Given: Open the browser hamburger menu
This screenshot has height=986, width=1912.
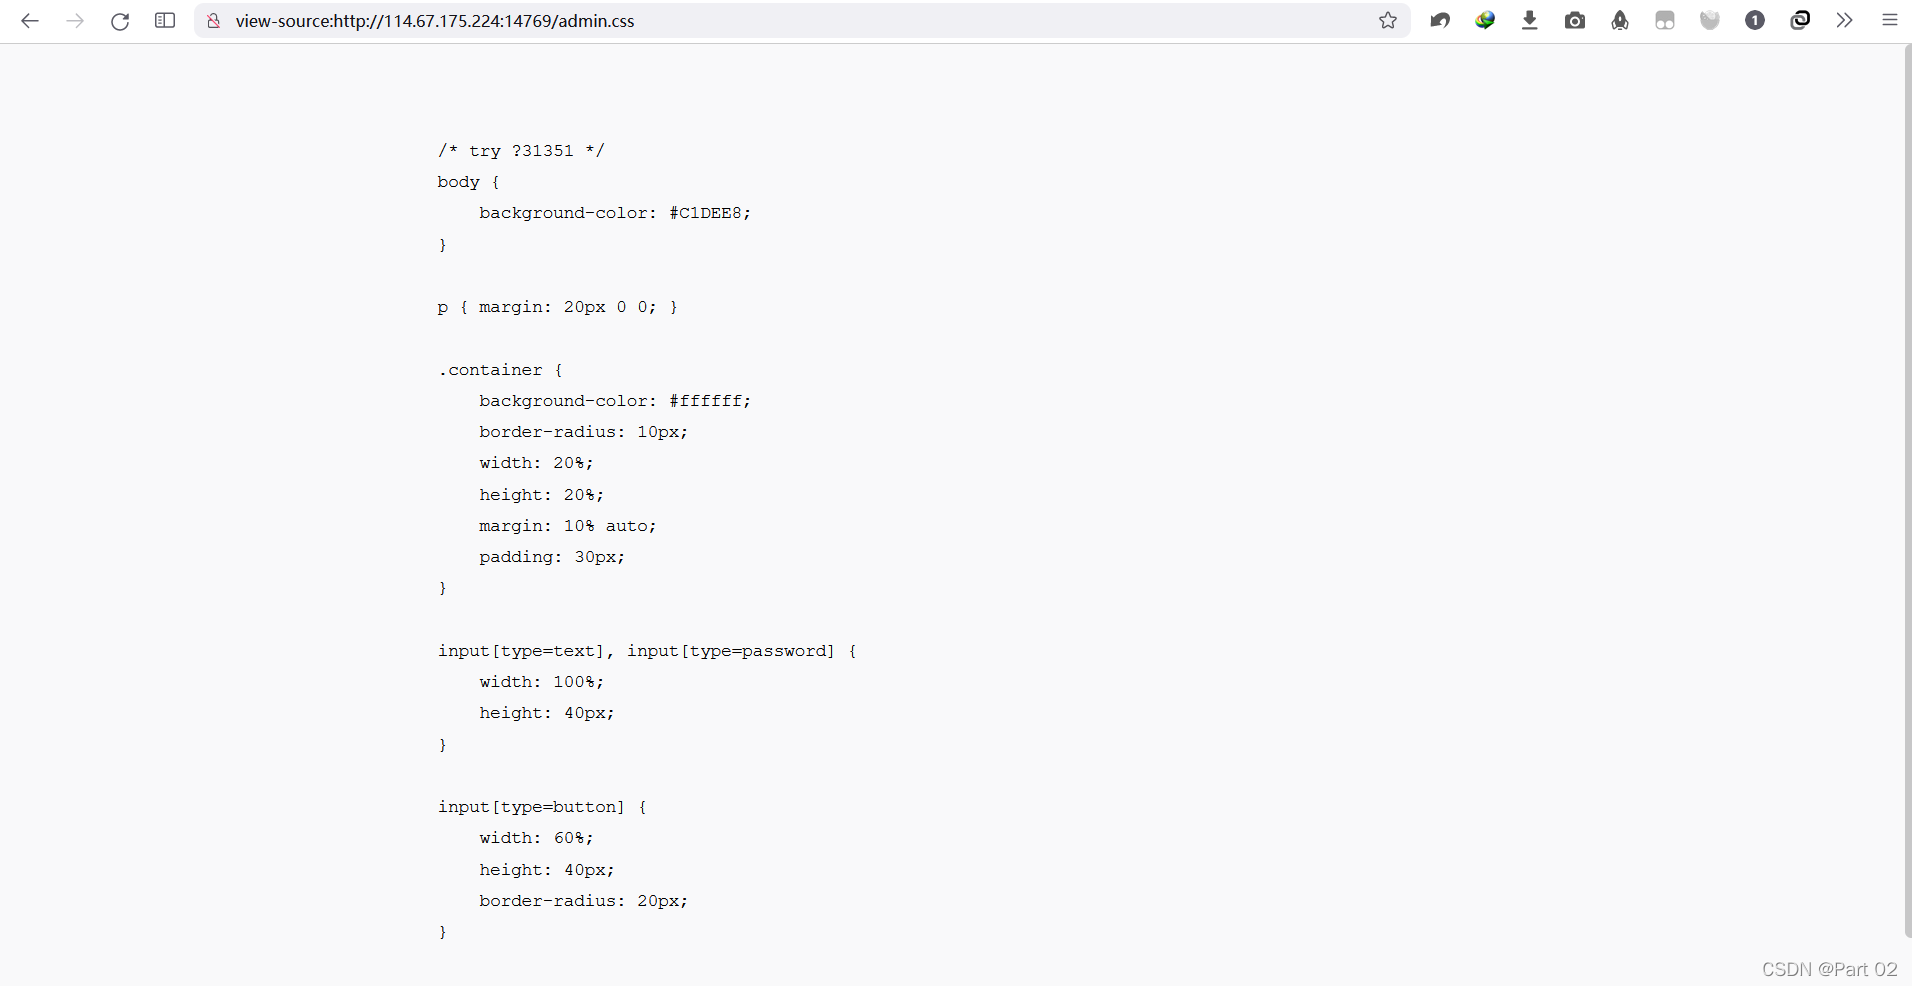Looking at the screenshot, I should (x=1890, y=20).
